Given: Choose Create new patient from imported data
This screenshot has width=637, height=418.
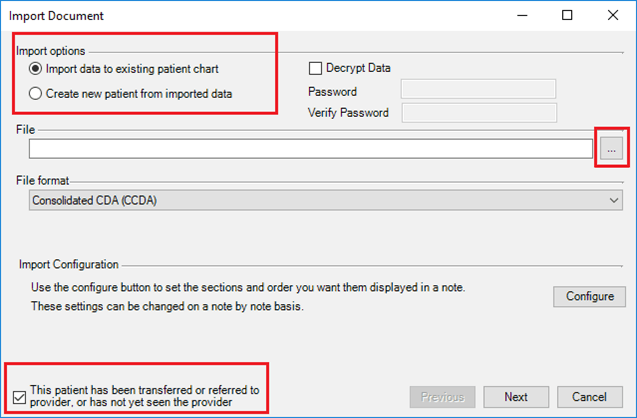Looking at the screenshot, I should click(x=37, y=93).
